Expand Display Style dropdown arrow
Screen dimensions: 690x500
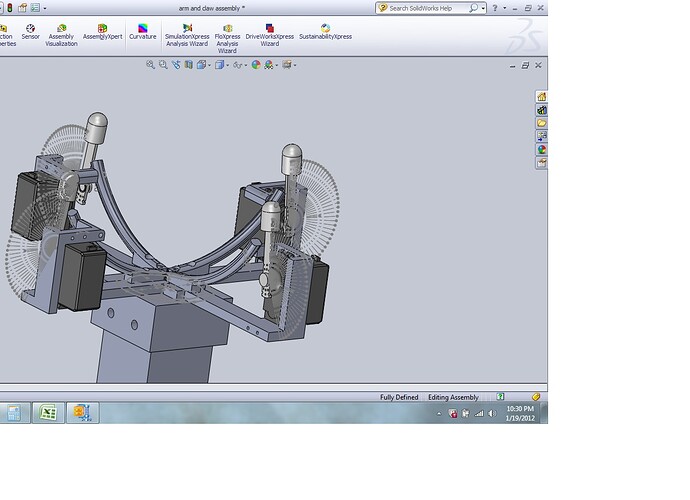(228, 65)
